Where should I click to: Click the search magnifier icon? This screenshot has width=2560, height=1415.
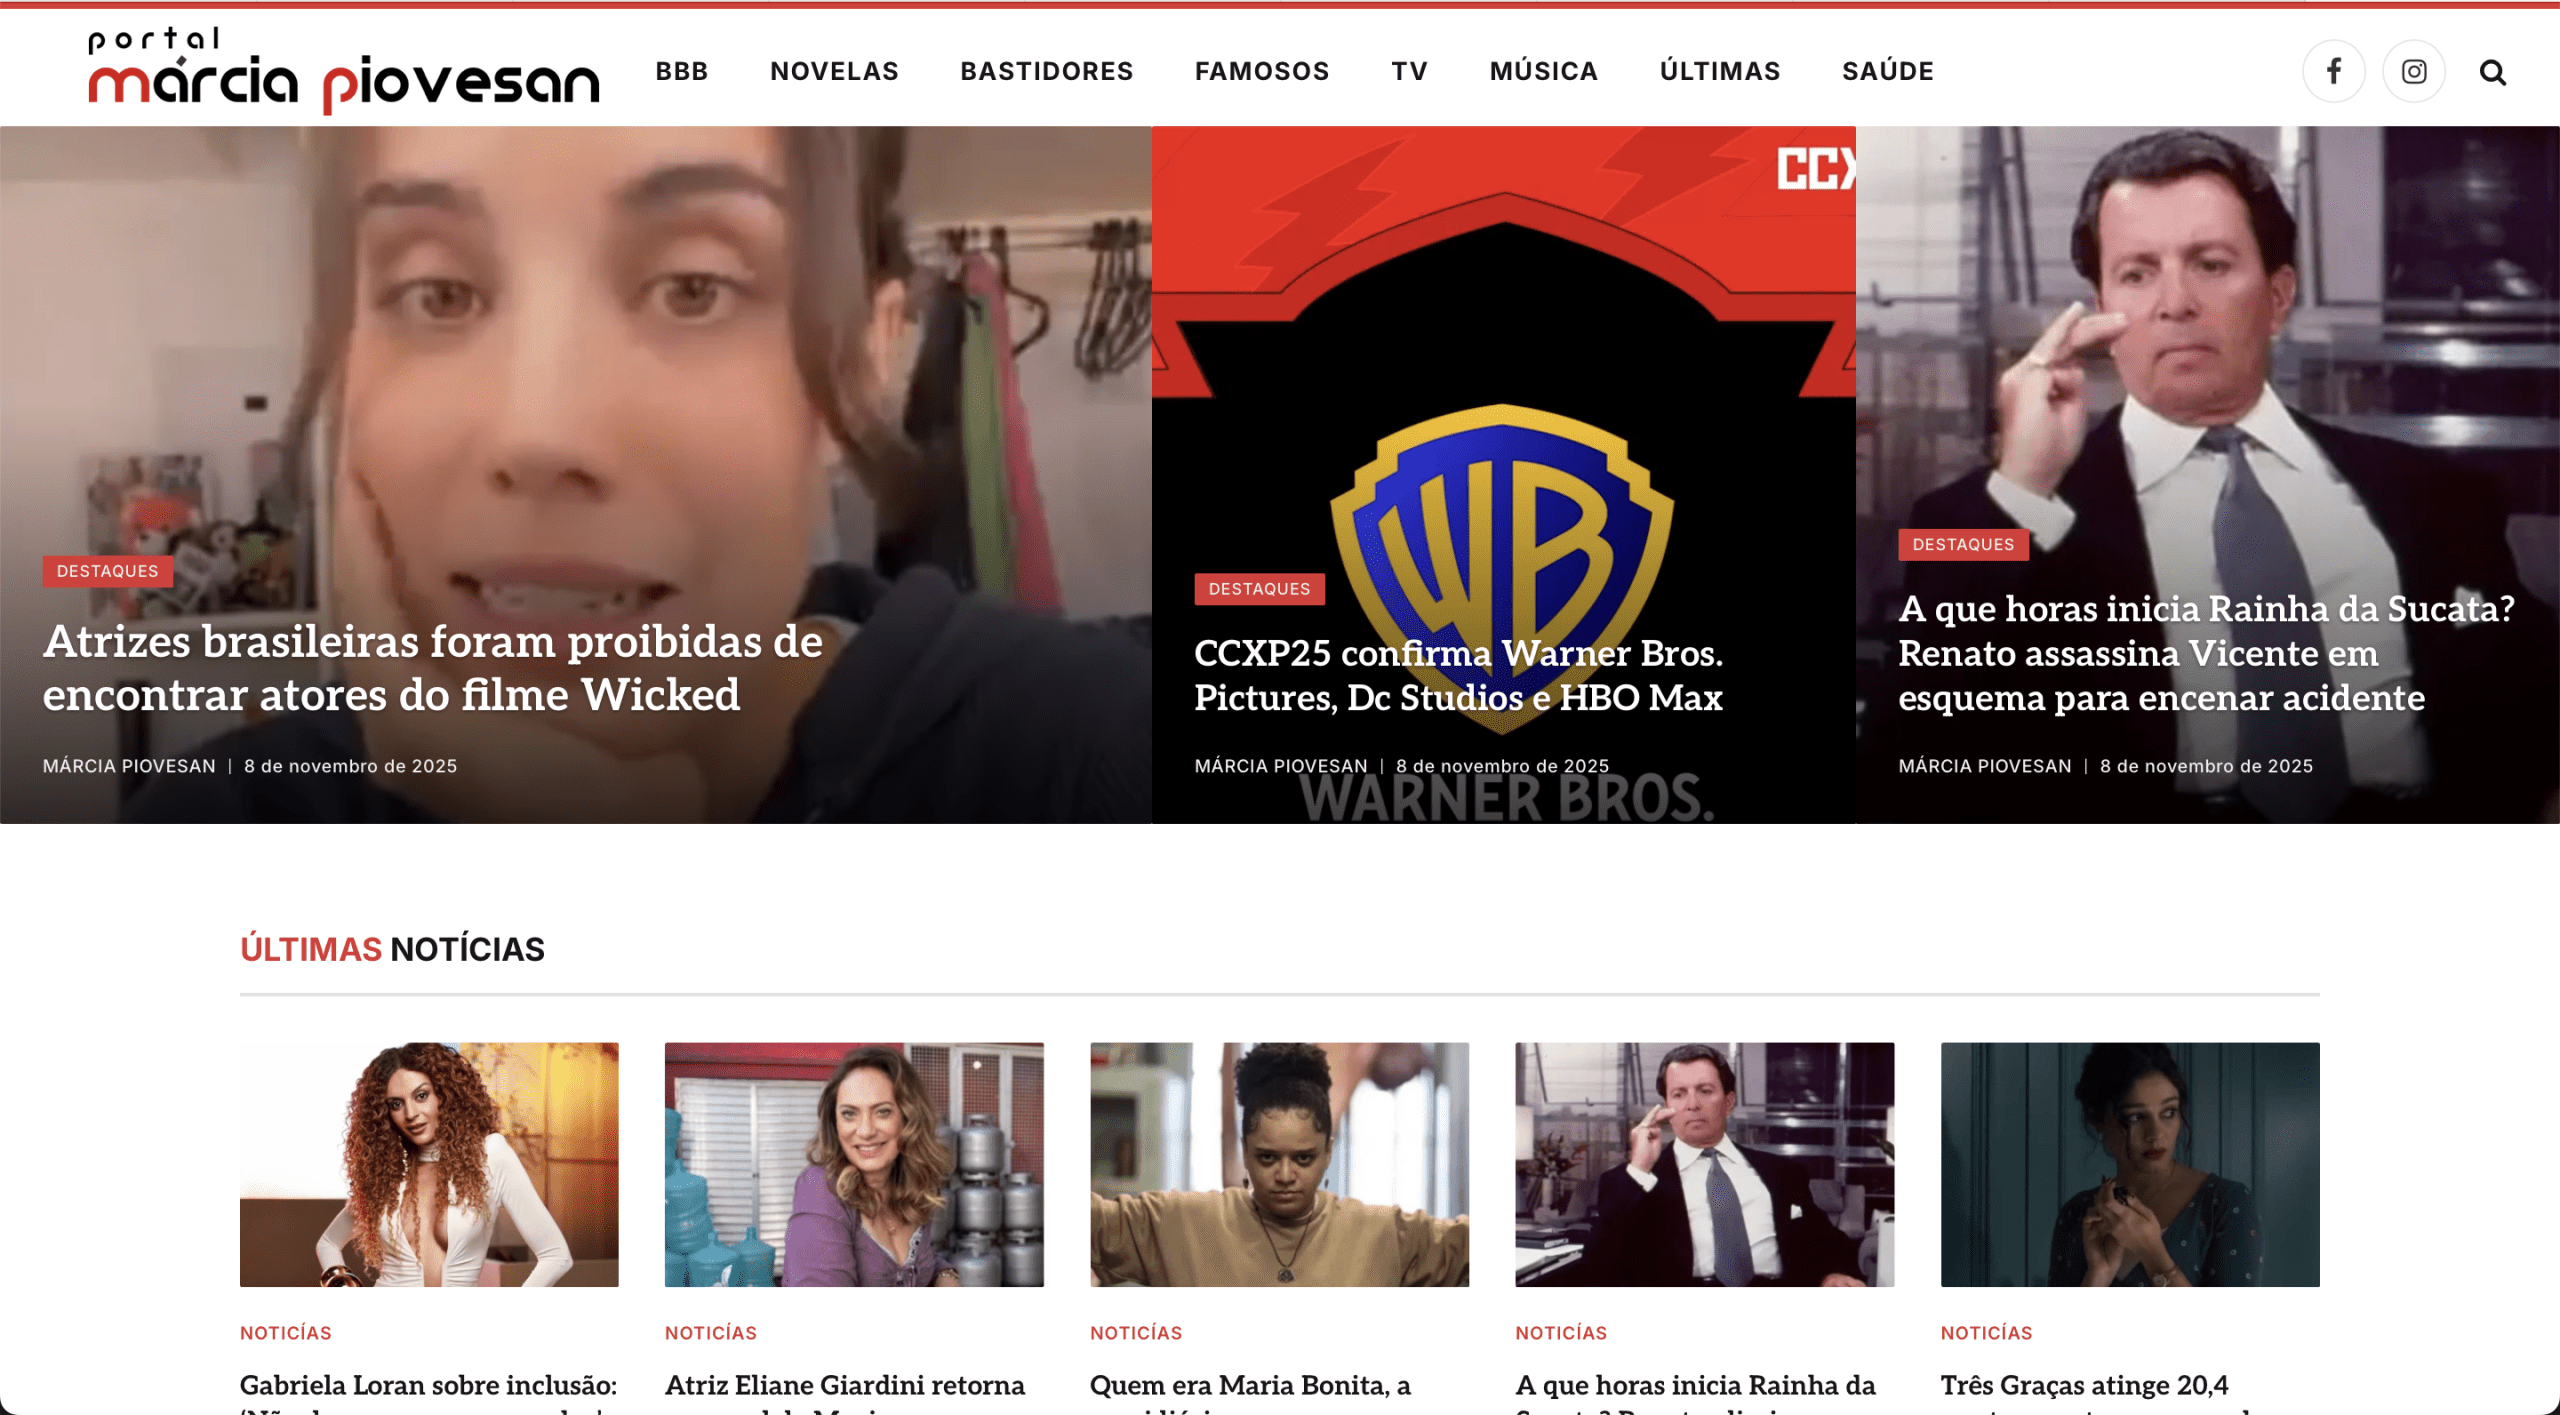point(2492,72)
